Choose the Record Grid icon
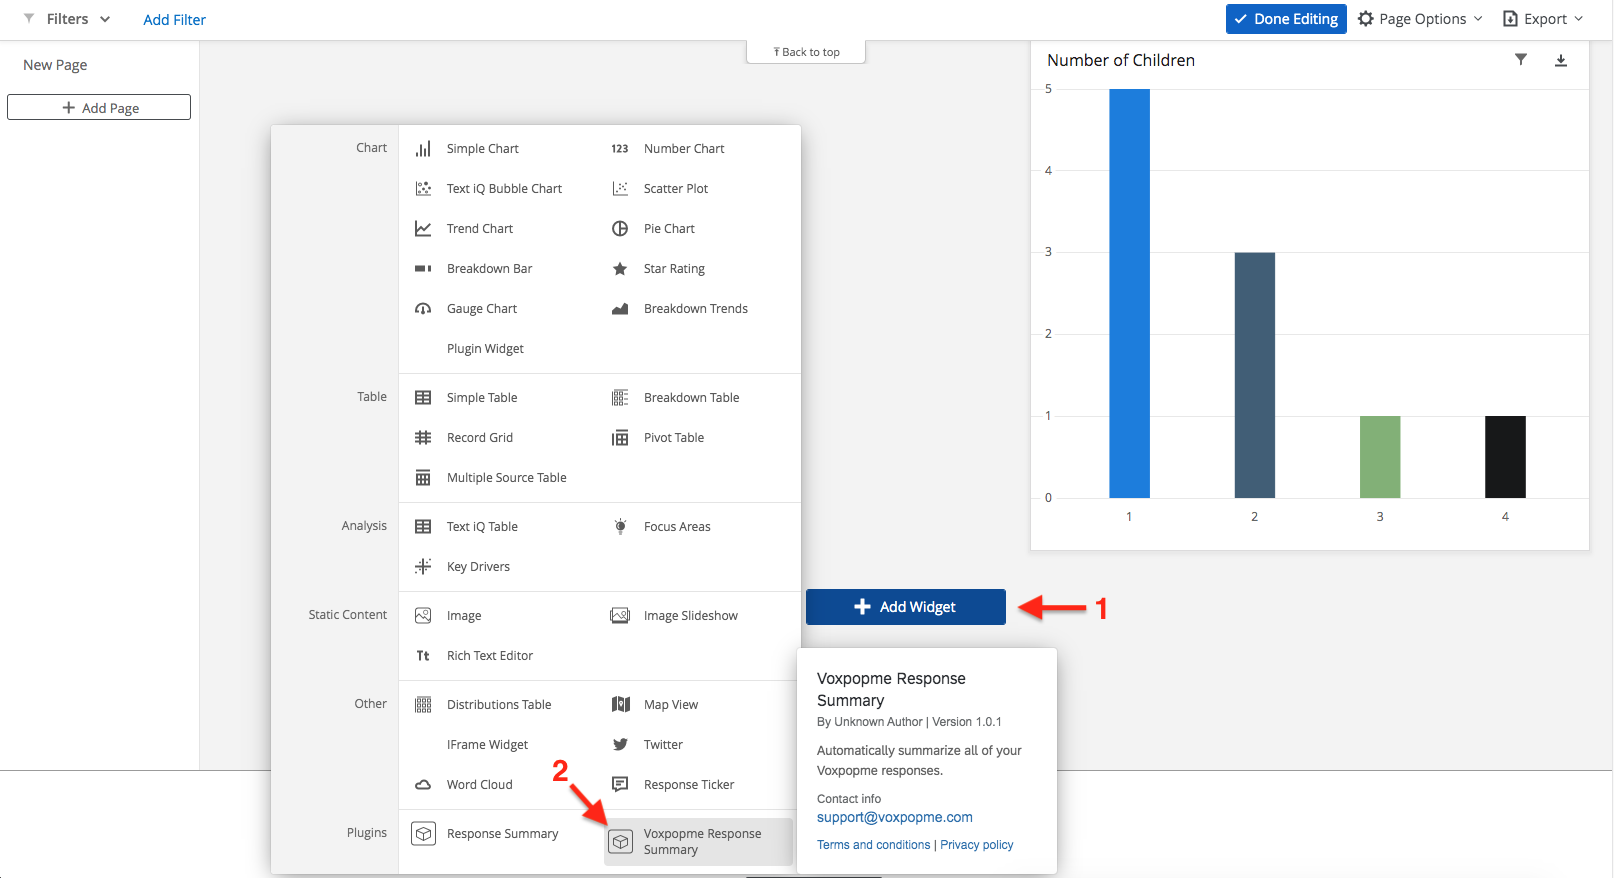 click(423, 438)
